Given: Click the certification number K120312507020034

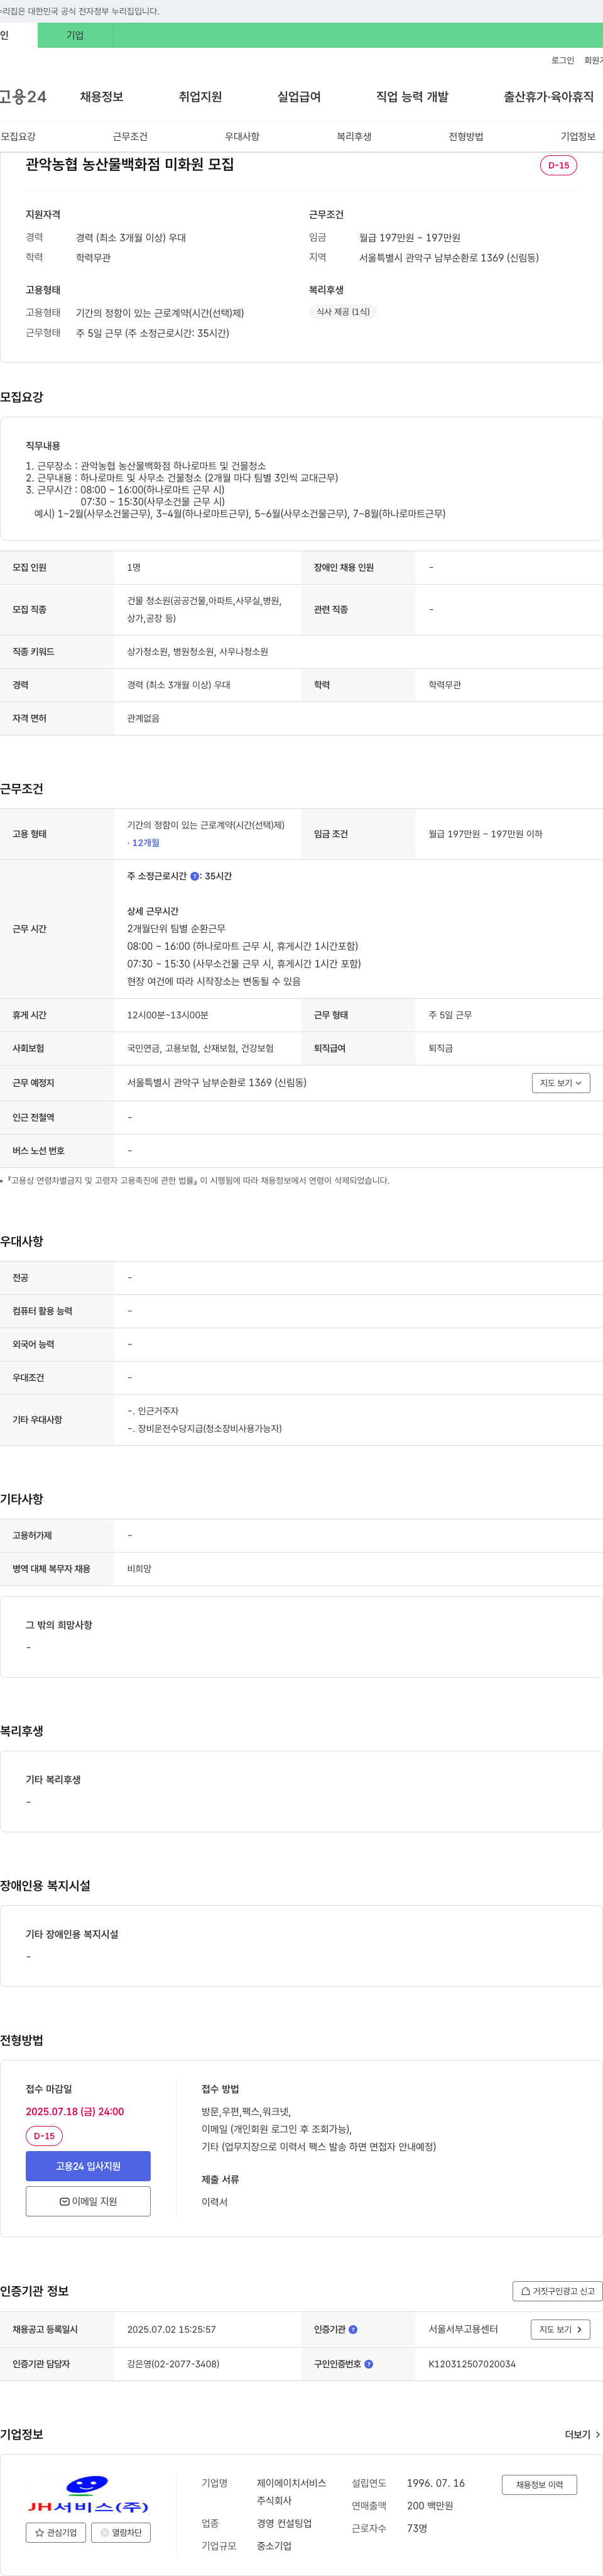Looking at the screenshot, I should [x=472, y=2364].
